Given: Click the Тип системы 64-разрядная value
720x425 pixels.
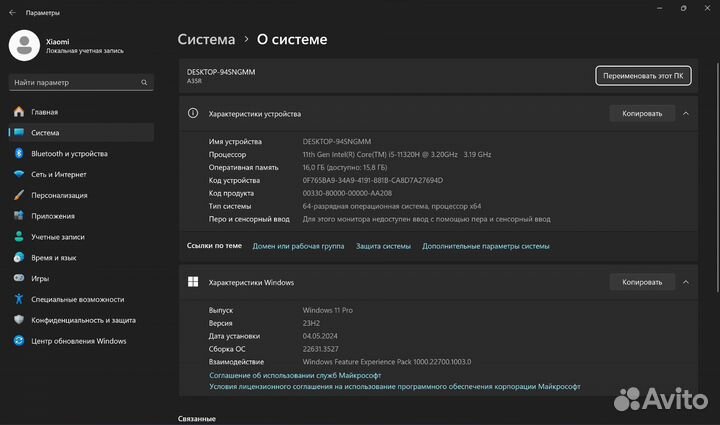Looking at the screenshot, I should tap(392, 206).
